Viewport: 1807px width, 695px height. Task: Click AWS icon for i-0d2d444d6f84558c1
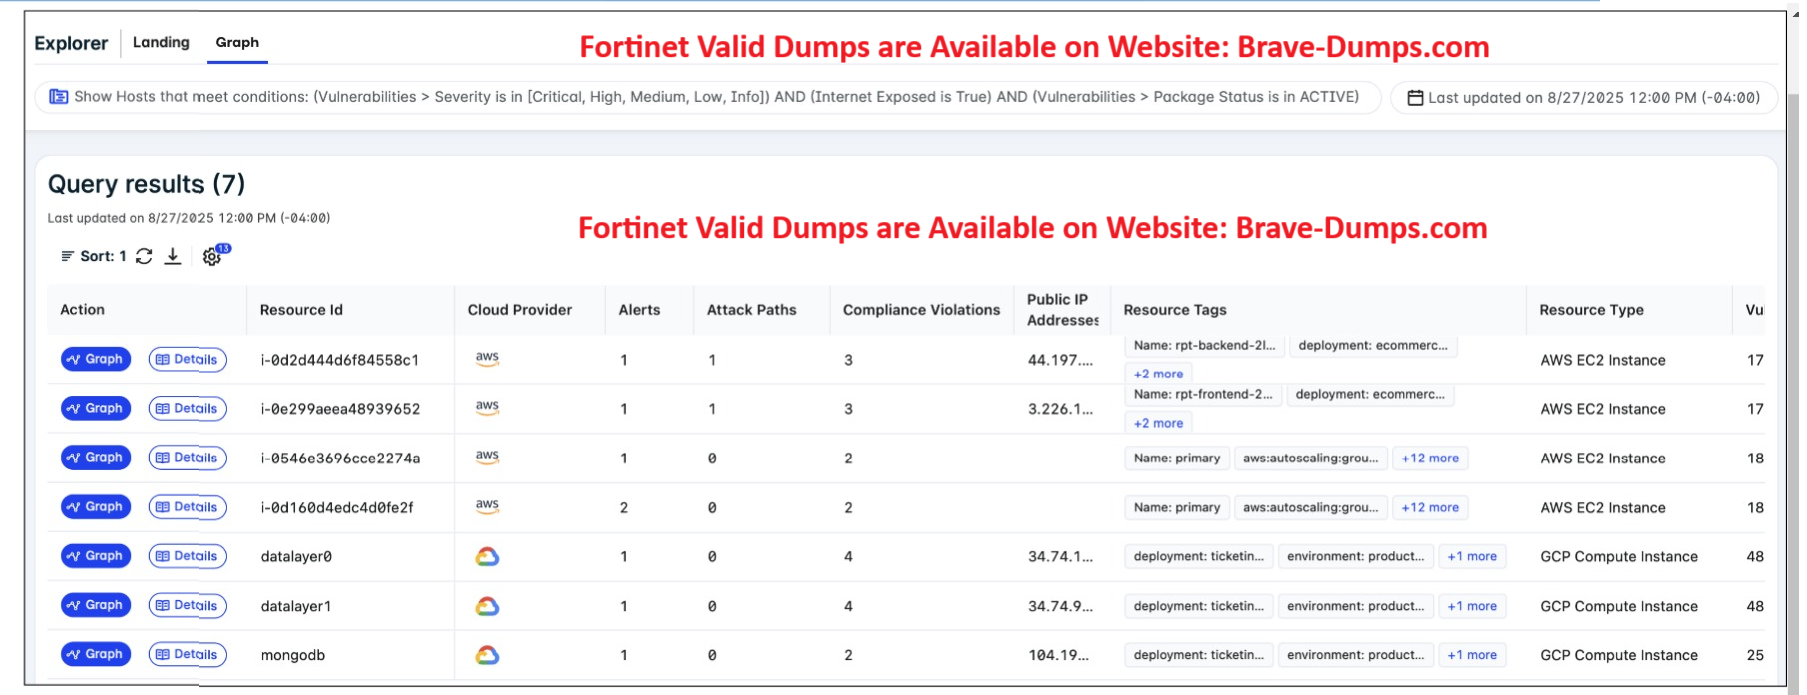pos(487,359)
